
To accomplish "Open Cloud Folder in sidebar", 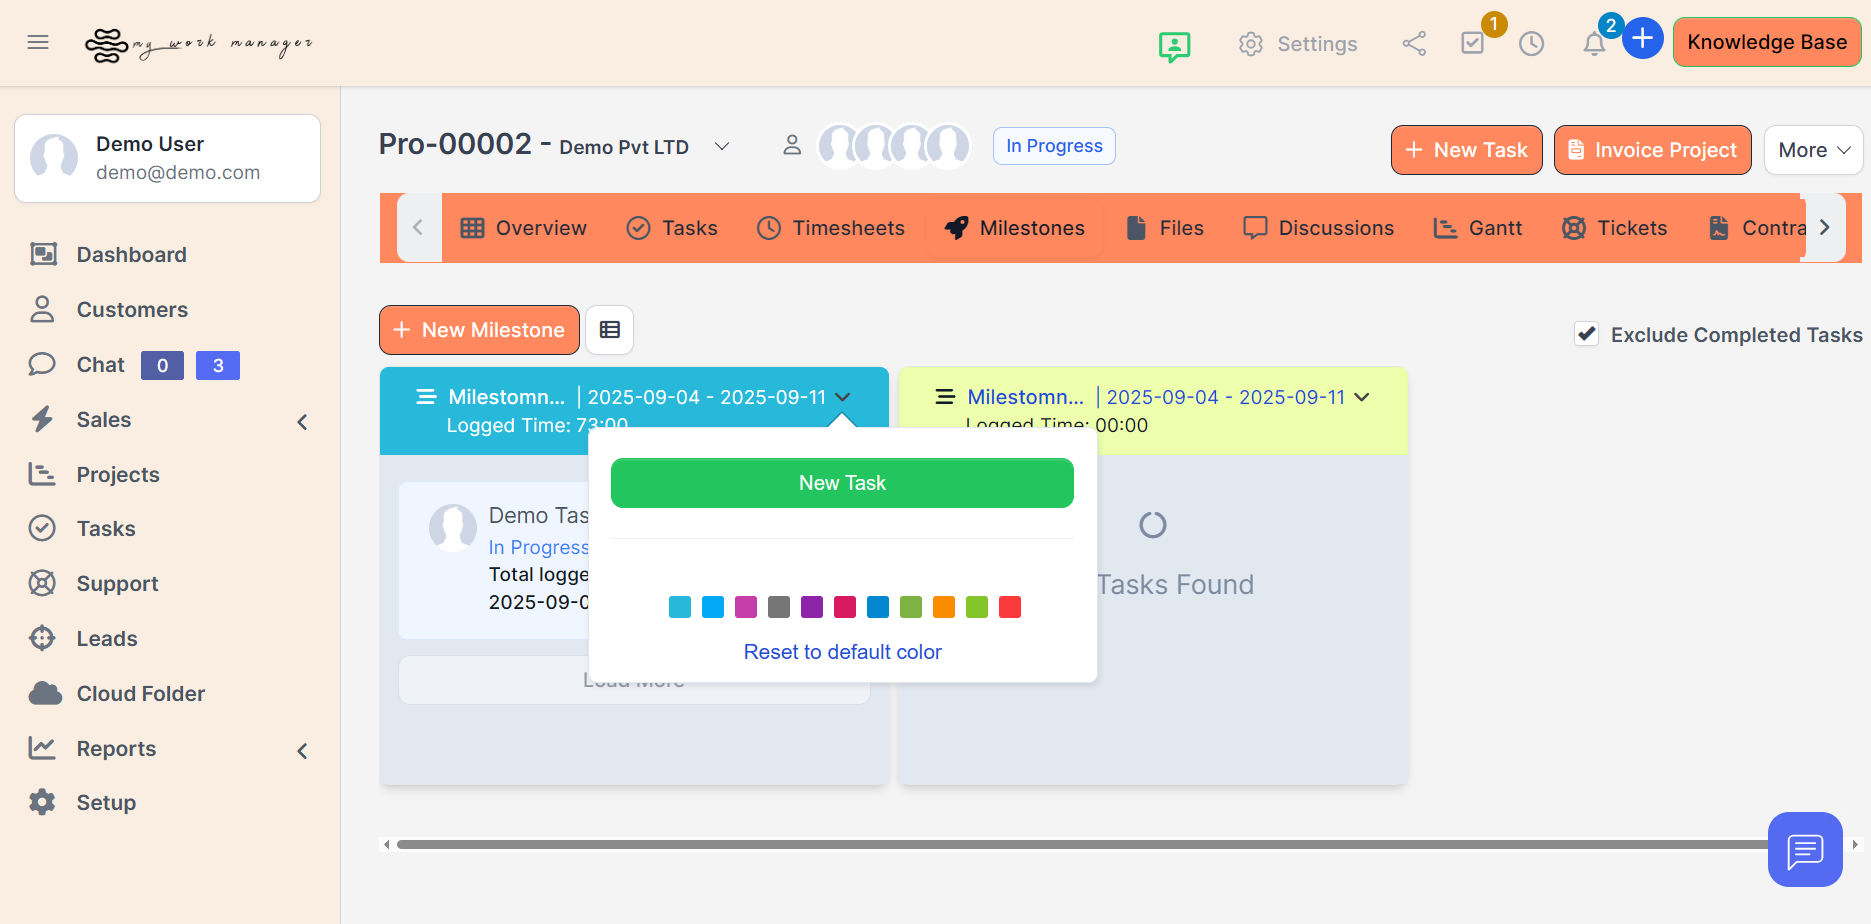I will (140, 694).
